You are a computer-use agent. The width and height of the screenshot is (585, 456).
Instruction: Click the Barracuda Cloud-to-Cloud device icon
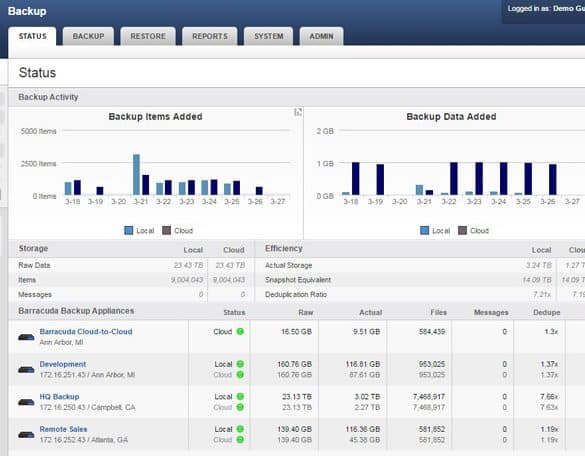pos(26,337)
